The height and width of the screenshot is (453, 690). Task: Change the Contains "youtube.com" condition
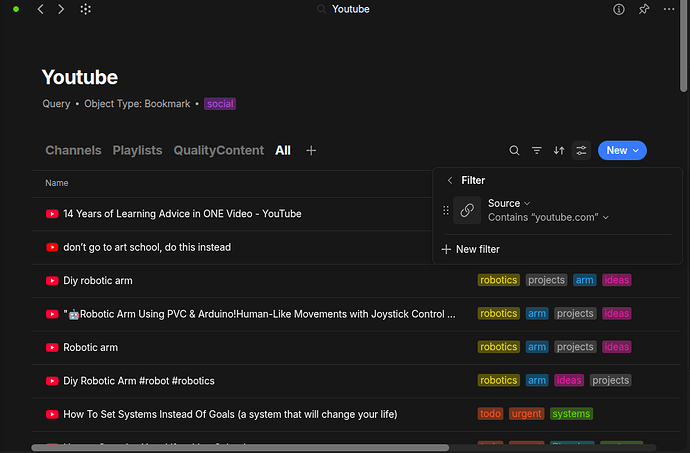point(548,217)
